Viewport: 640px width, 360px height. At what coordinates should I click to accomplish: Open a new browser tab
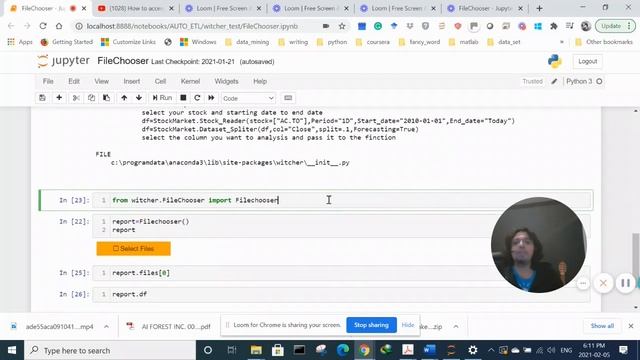539,8
